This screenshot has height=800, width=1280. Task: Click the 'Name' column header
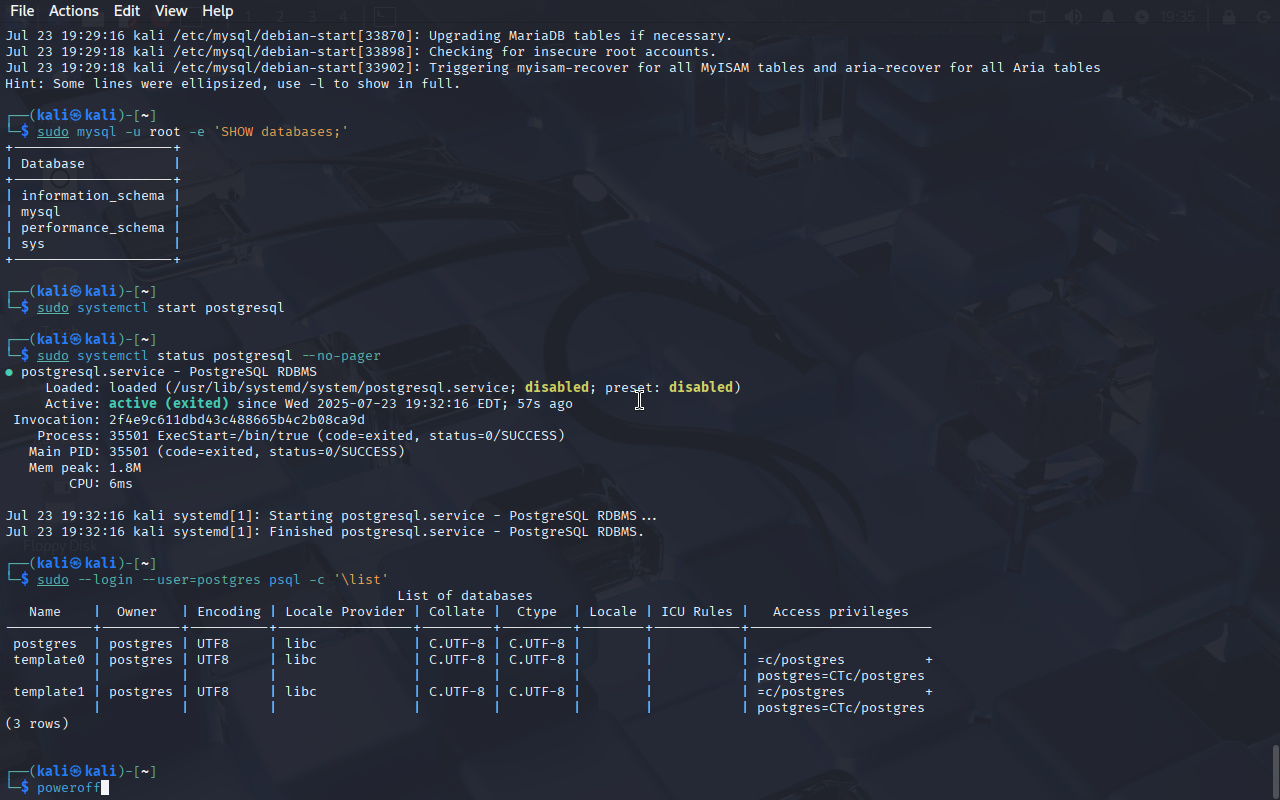click(x=45, y=612)
